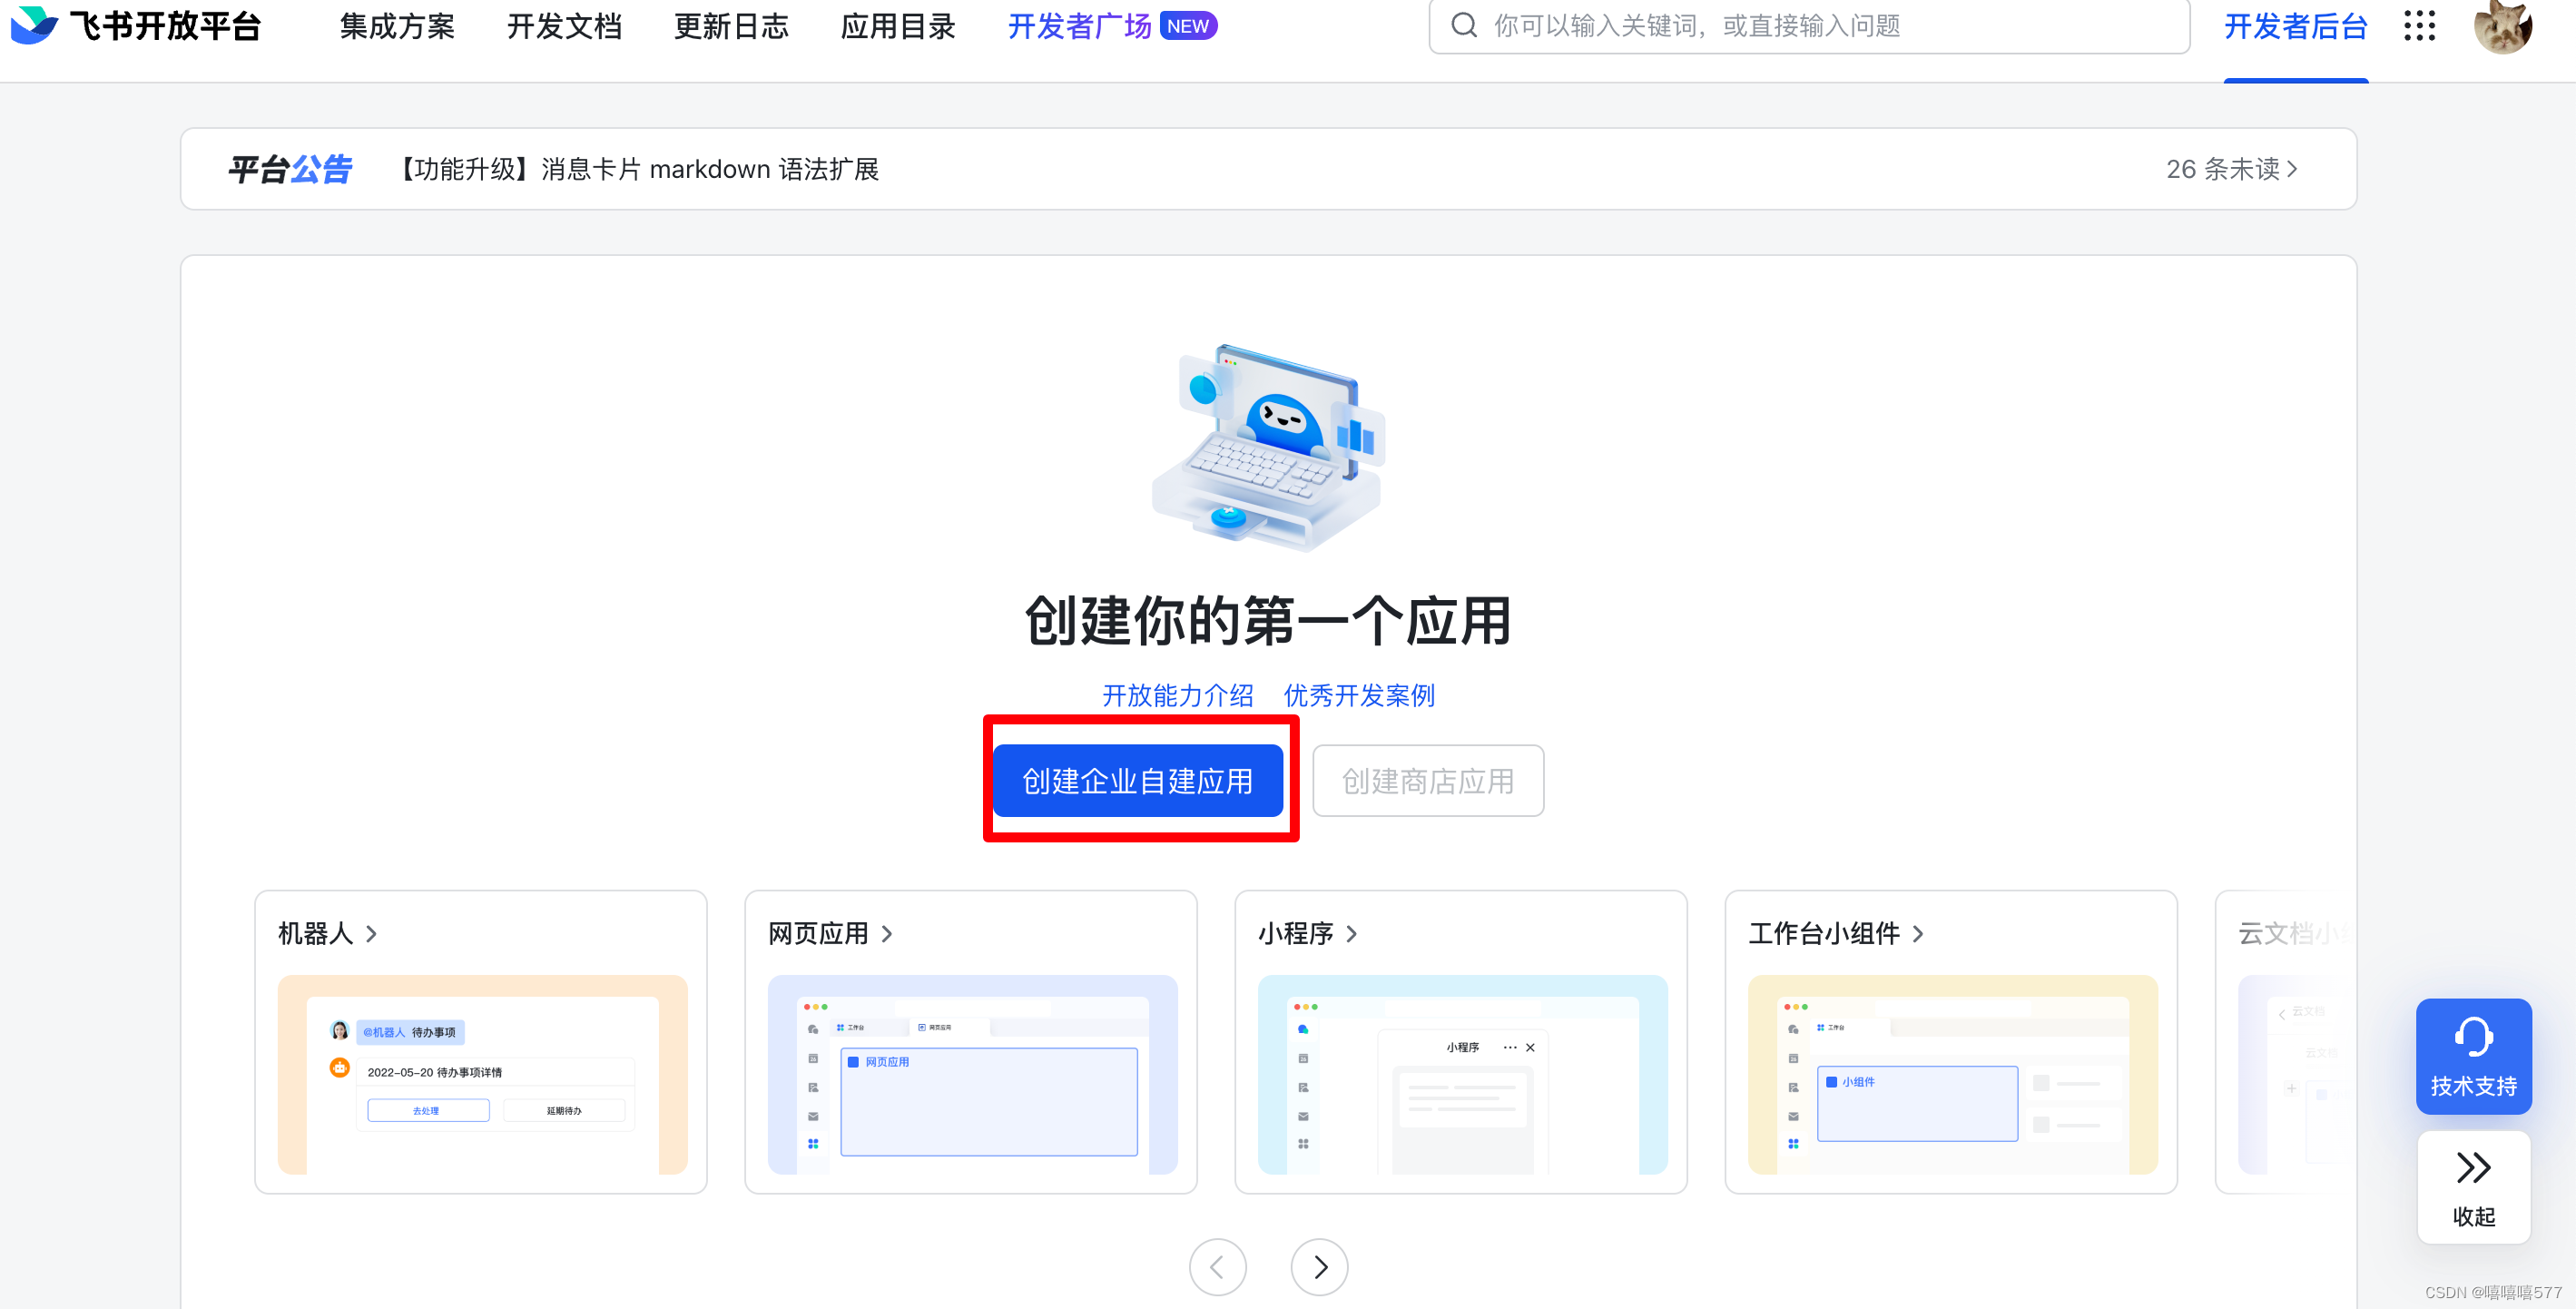Click 创建商店应用 button

click(1427, 780)
